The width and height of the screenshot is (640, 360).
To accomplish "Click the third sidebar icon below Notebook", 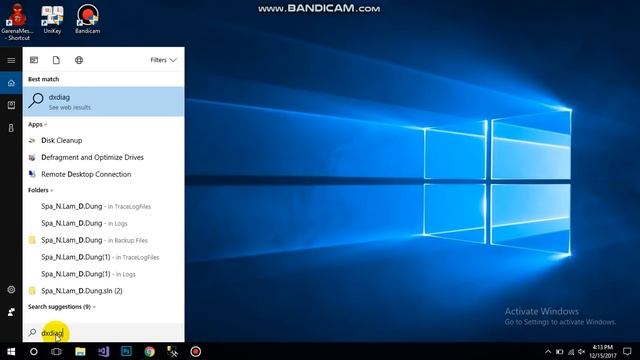I will click(11, 128).
